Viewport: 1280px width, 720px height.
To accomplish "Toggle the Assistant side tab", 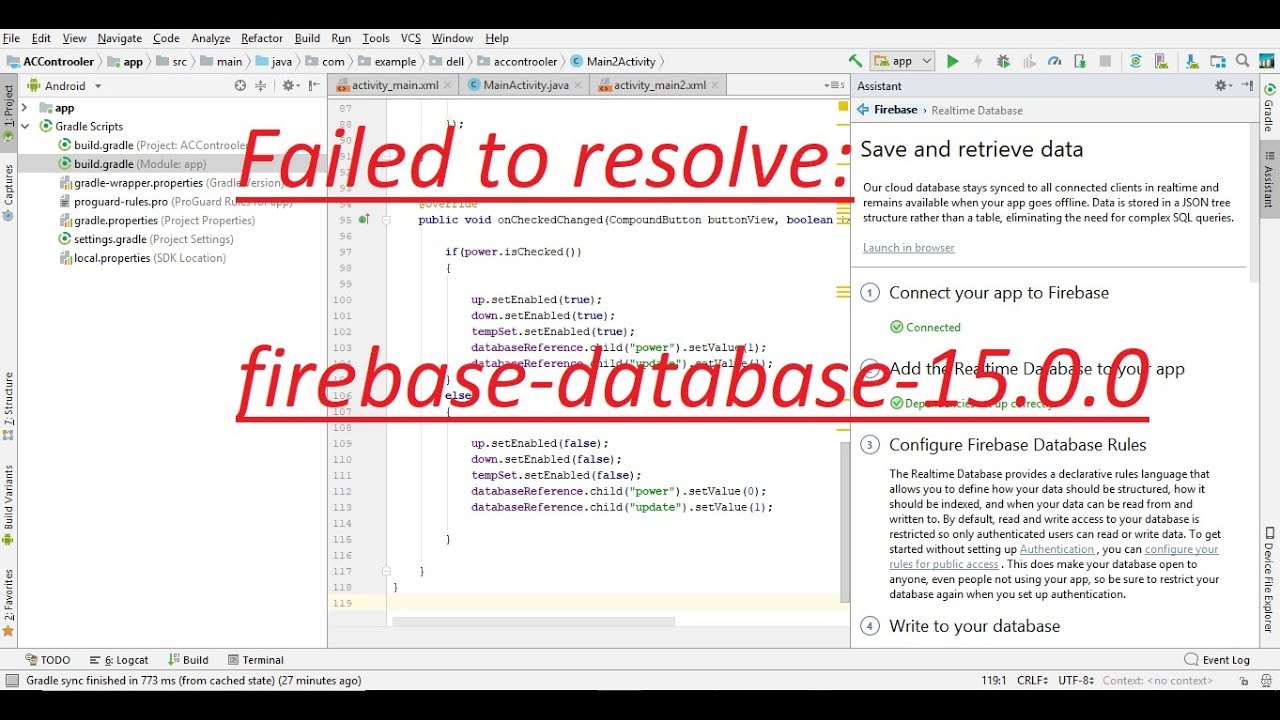I will [1268, 177].
